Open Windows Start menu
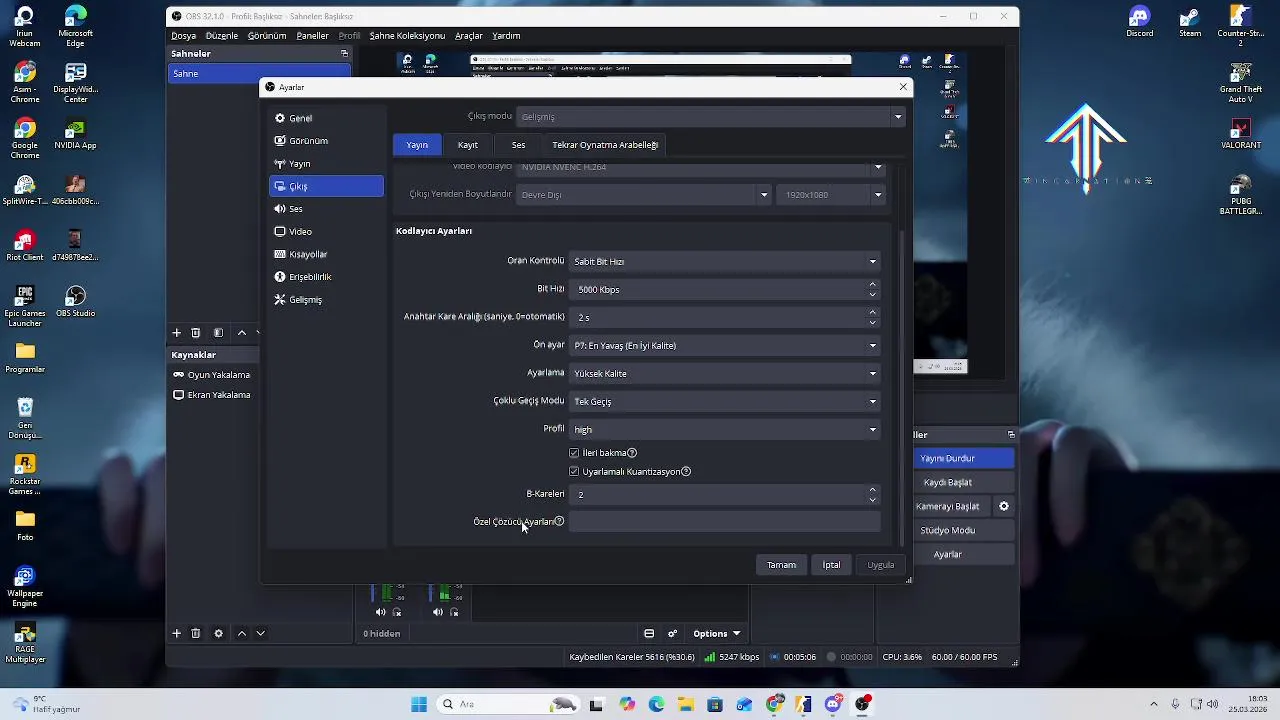The height and width of the screenshot is (720, 1280). point(419,704)
